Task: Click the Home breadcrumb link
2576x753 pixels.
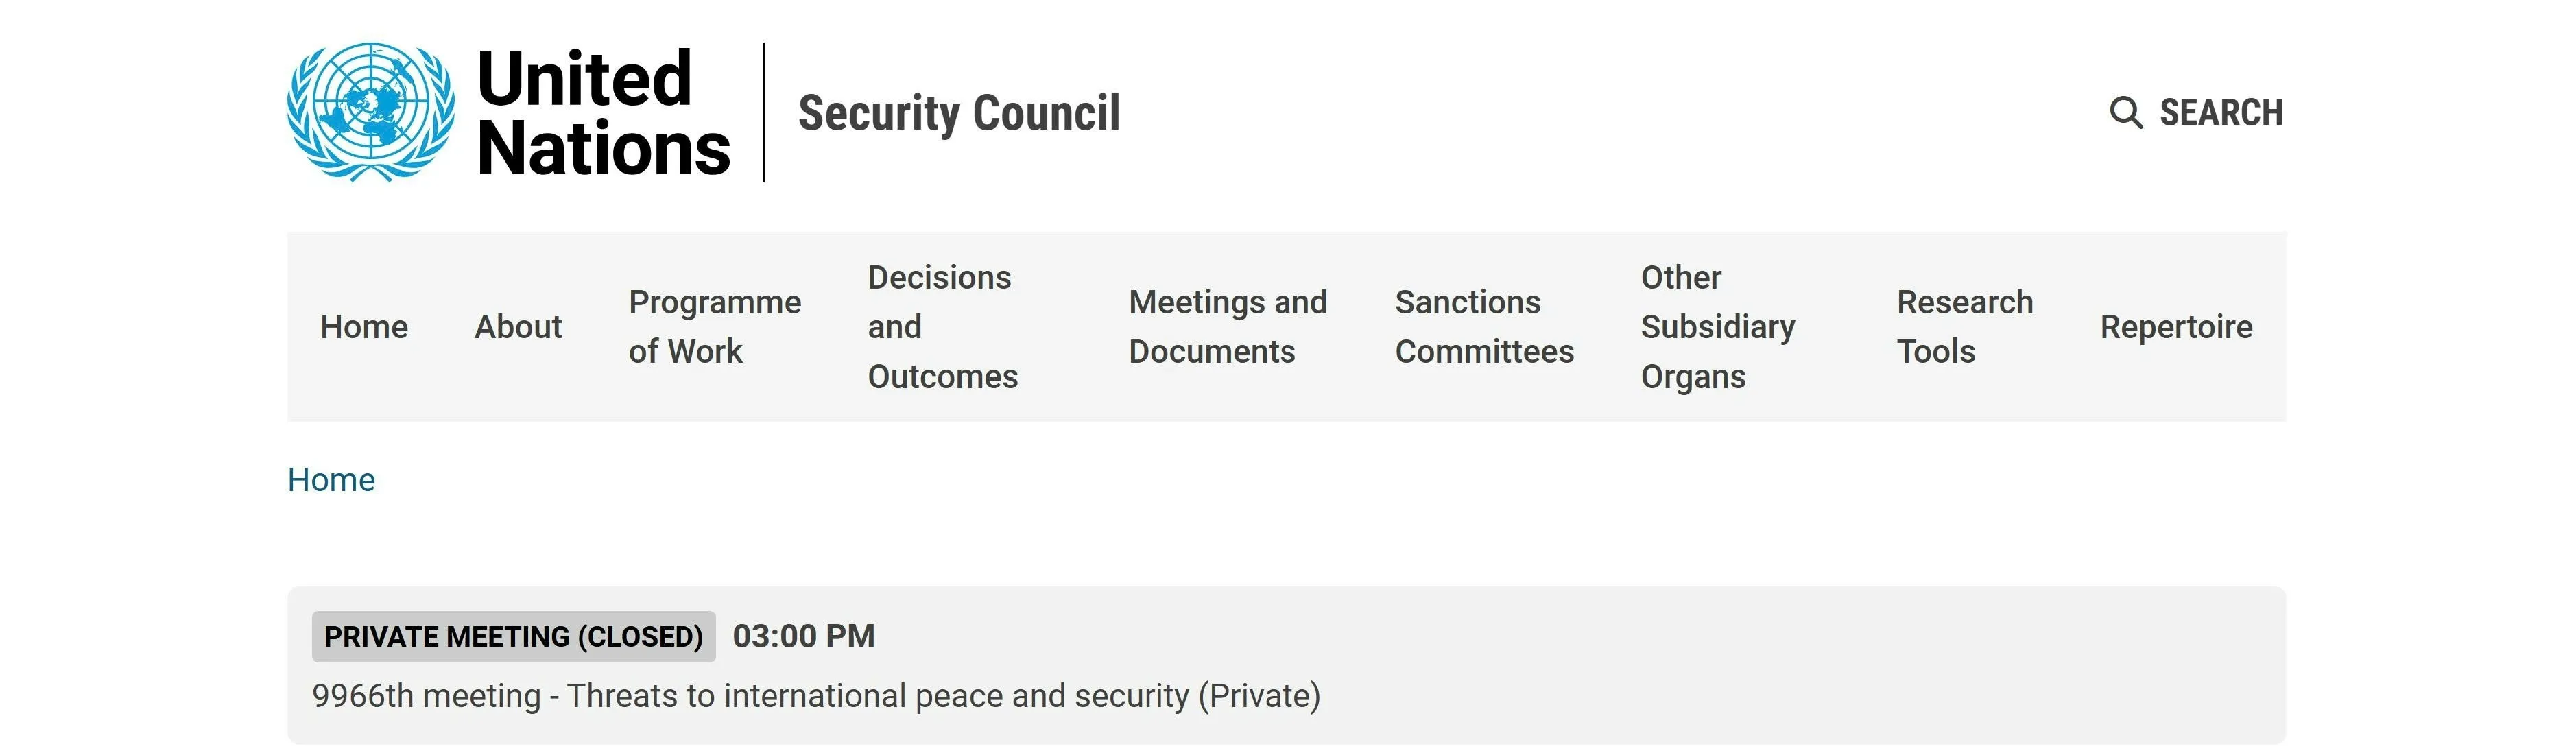Action: (x=331, y=480)
